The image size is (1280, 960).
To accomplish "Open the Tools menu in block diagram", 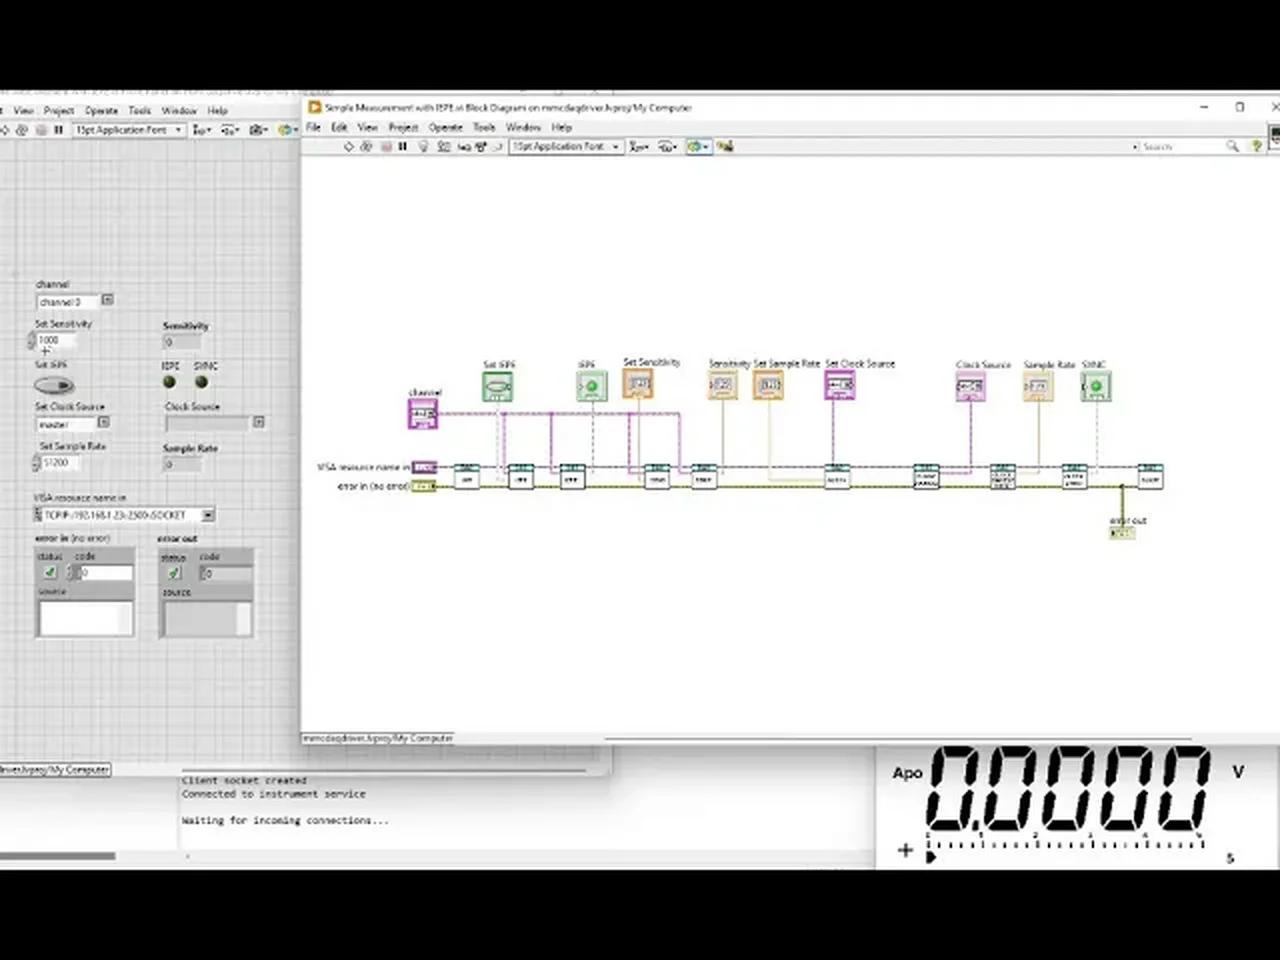I will tap(484, 127).
